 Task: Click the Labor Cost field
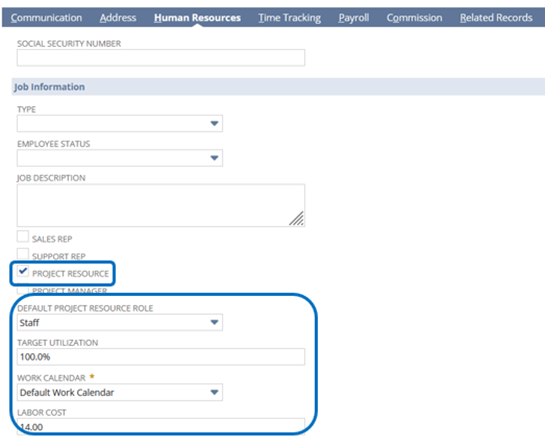pyautogui.click(x=161, y=426)
